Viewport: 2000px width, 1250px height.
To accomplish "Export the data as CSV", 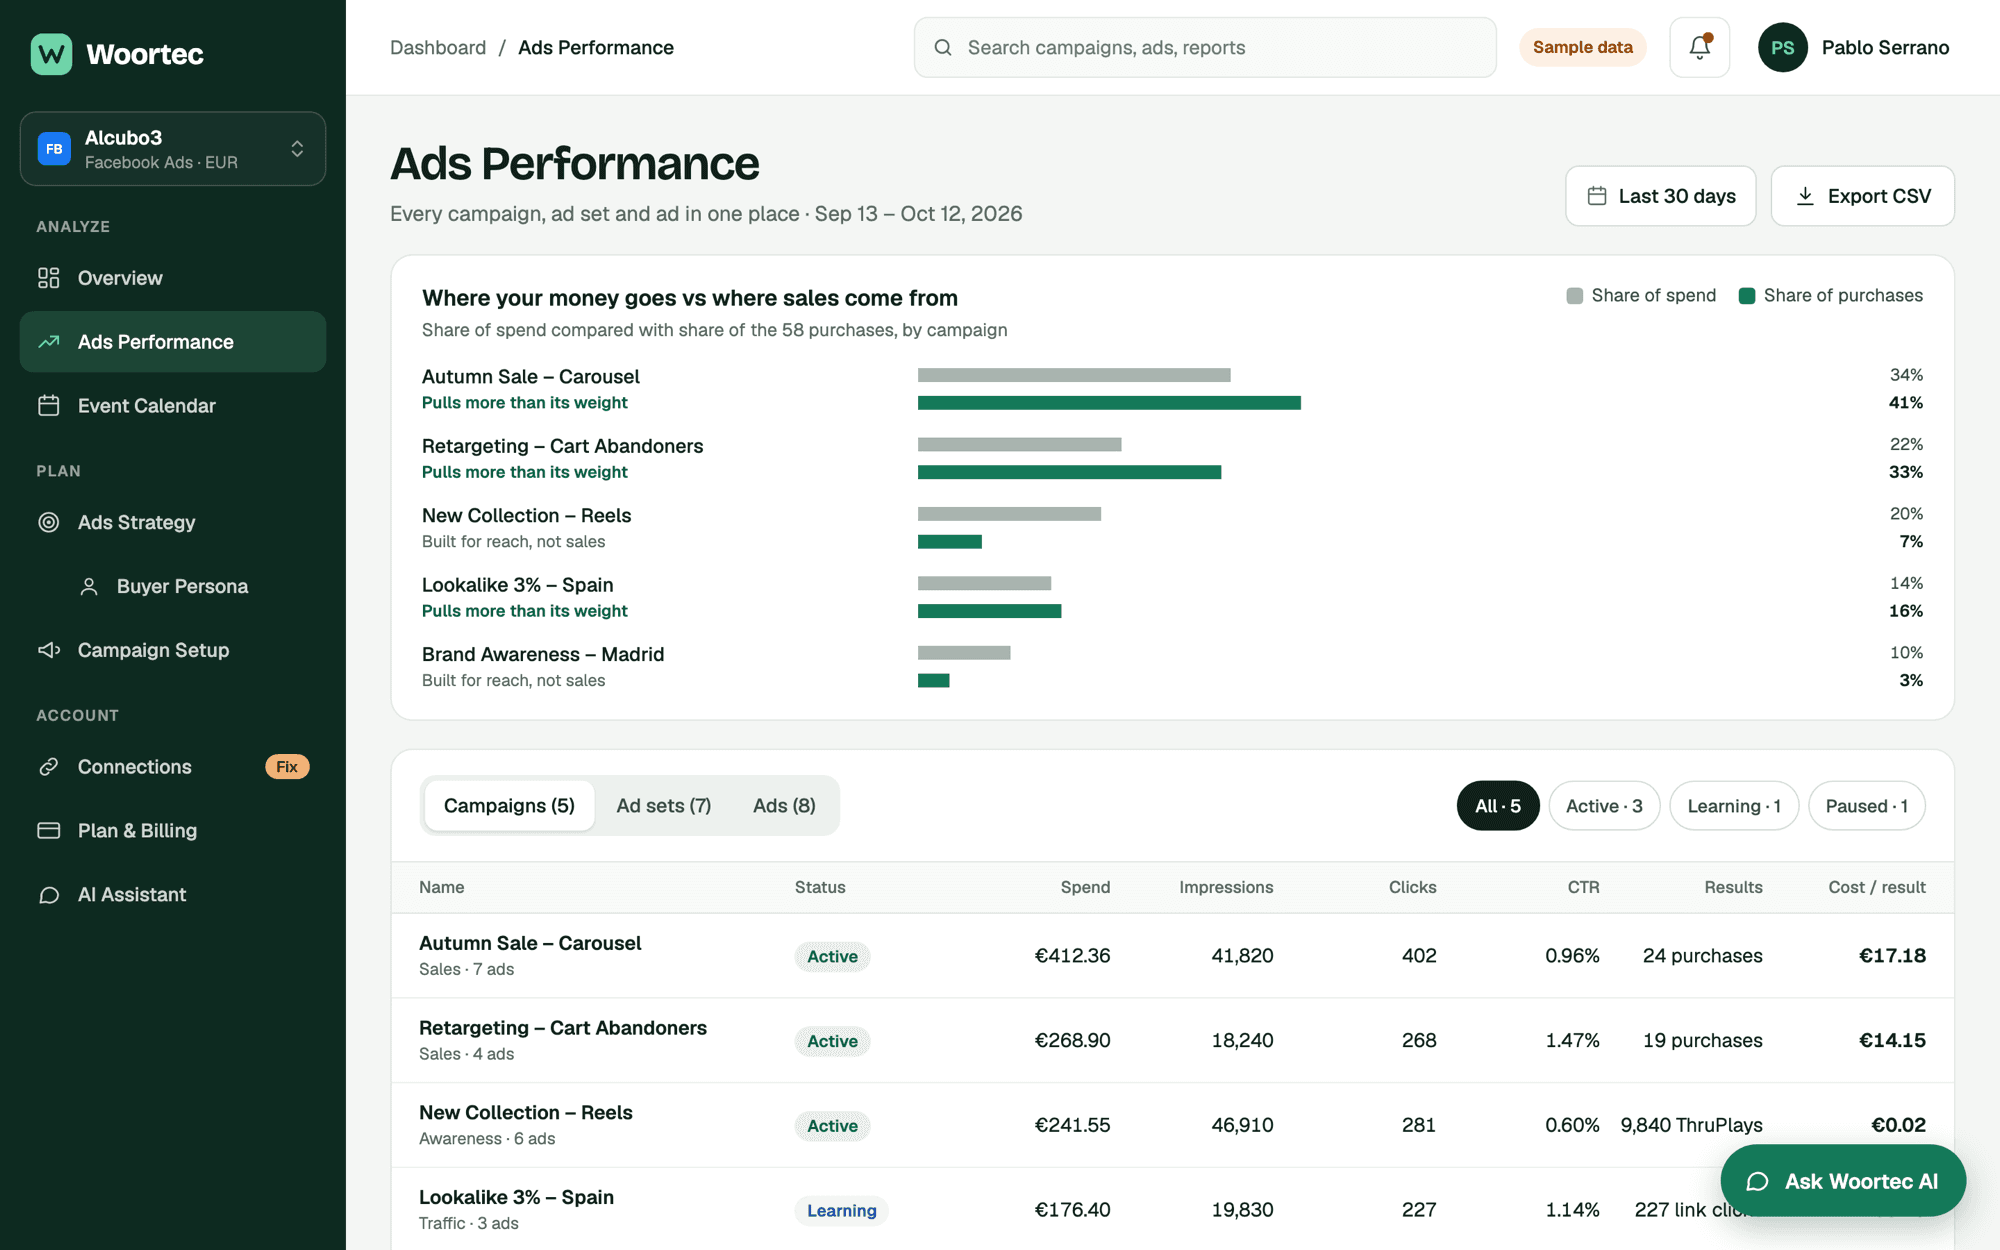I will tap(1862, 196).
